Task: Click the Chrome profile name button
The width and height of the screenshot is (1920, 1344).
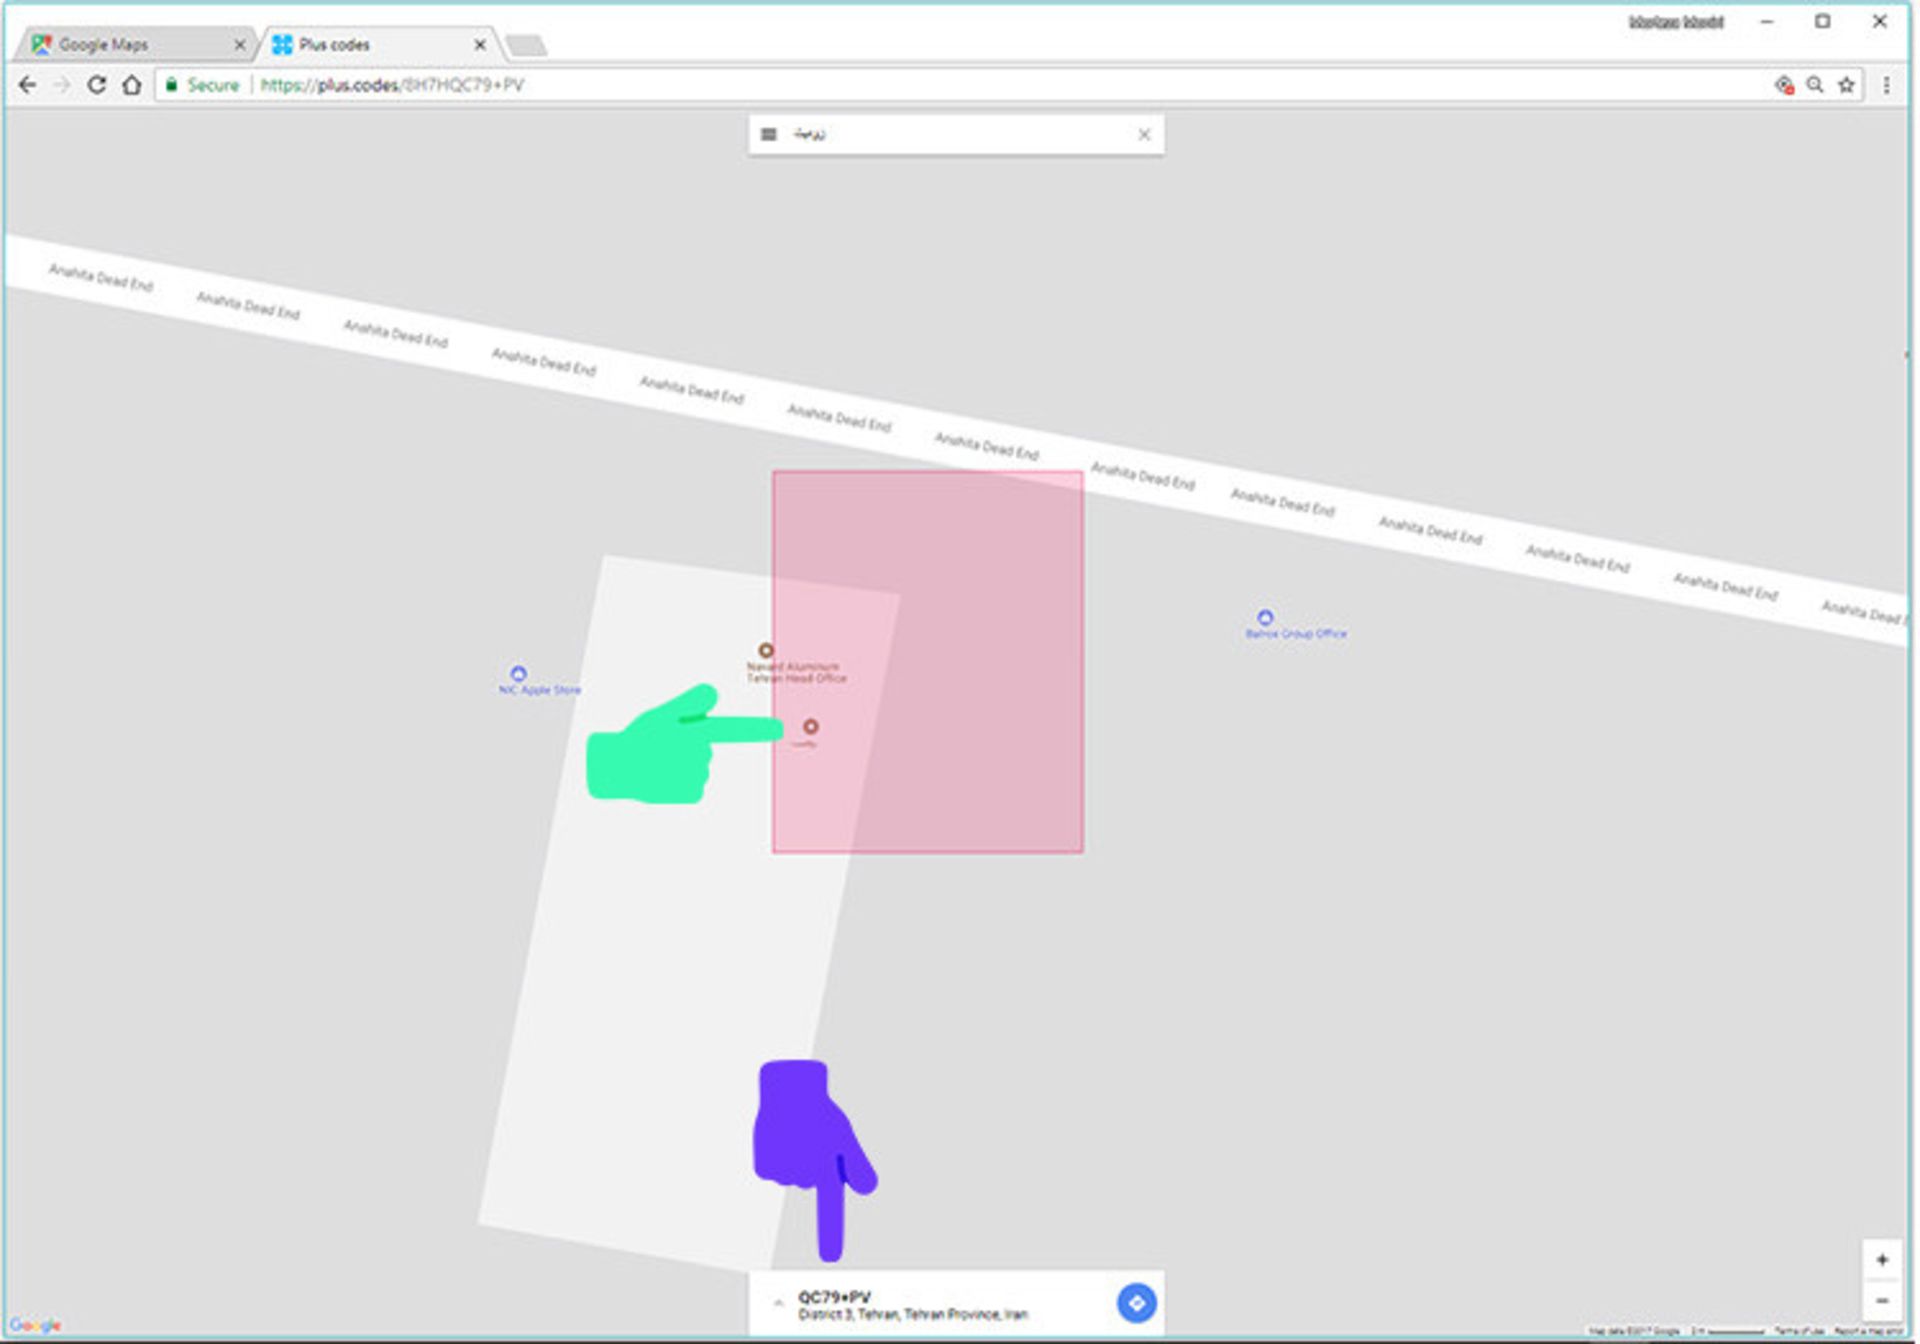Action: (1676, 22)
